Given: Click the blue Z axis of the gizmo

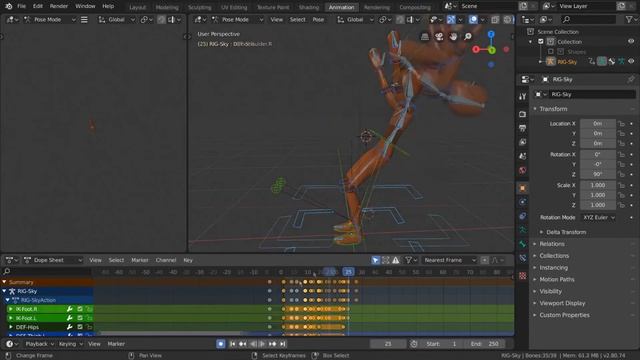Looking at the screenshot, I should [491, 34].
